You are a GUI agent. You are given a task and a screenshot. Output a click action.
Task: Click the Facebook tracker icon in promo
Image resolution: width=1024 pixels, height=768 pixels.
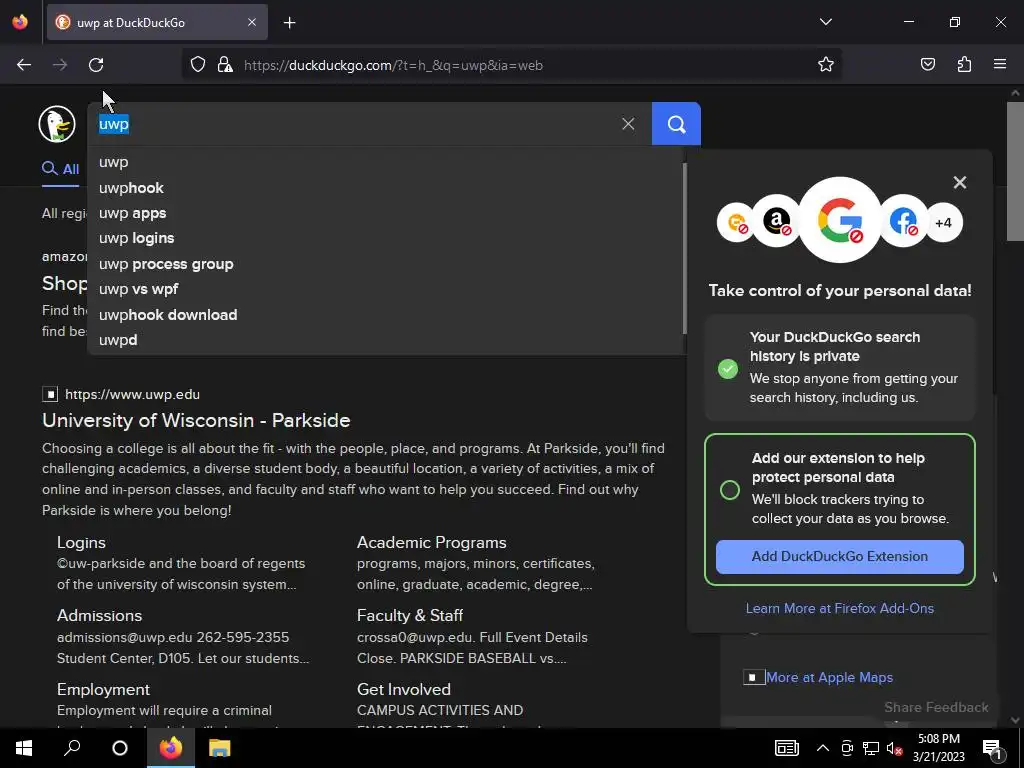904,221
